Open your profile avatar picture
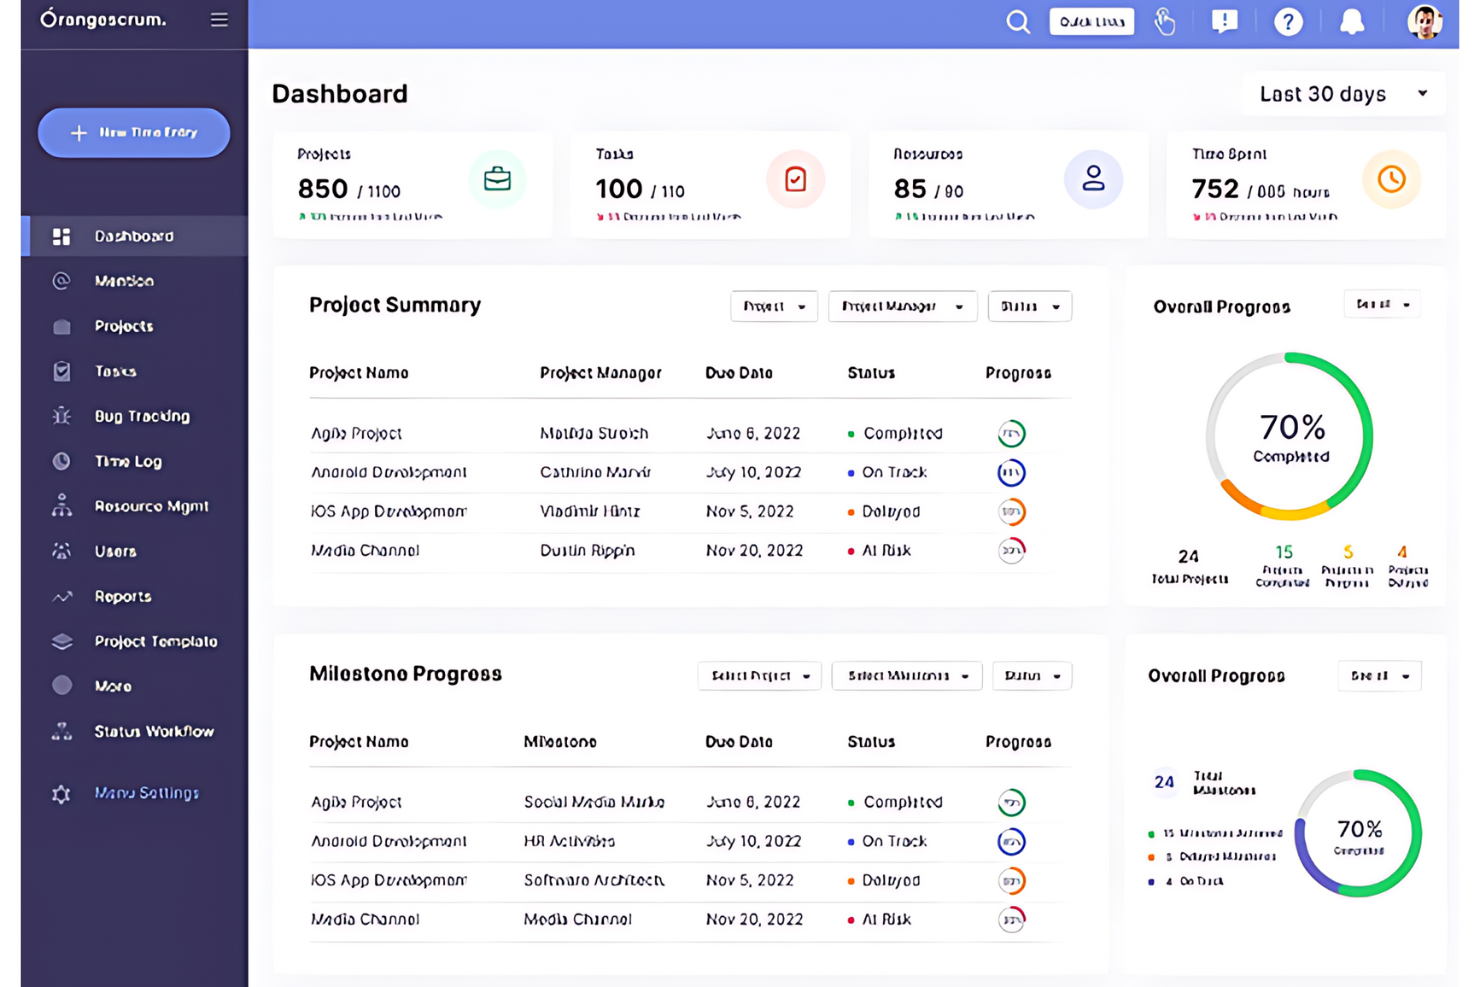This screenshot has width=1480, height=987. click(1424, 21)
